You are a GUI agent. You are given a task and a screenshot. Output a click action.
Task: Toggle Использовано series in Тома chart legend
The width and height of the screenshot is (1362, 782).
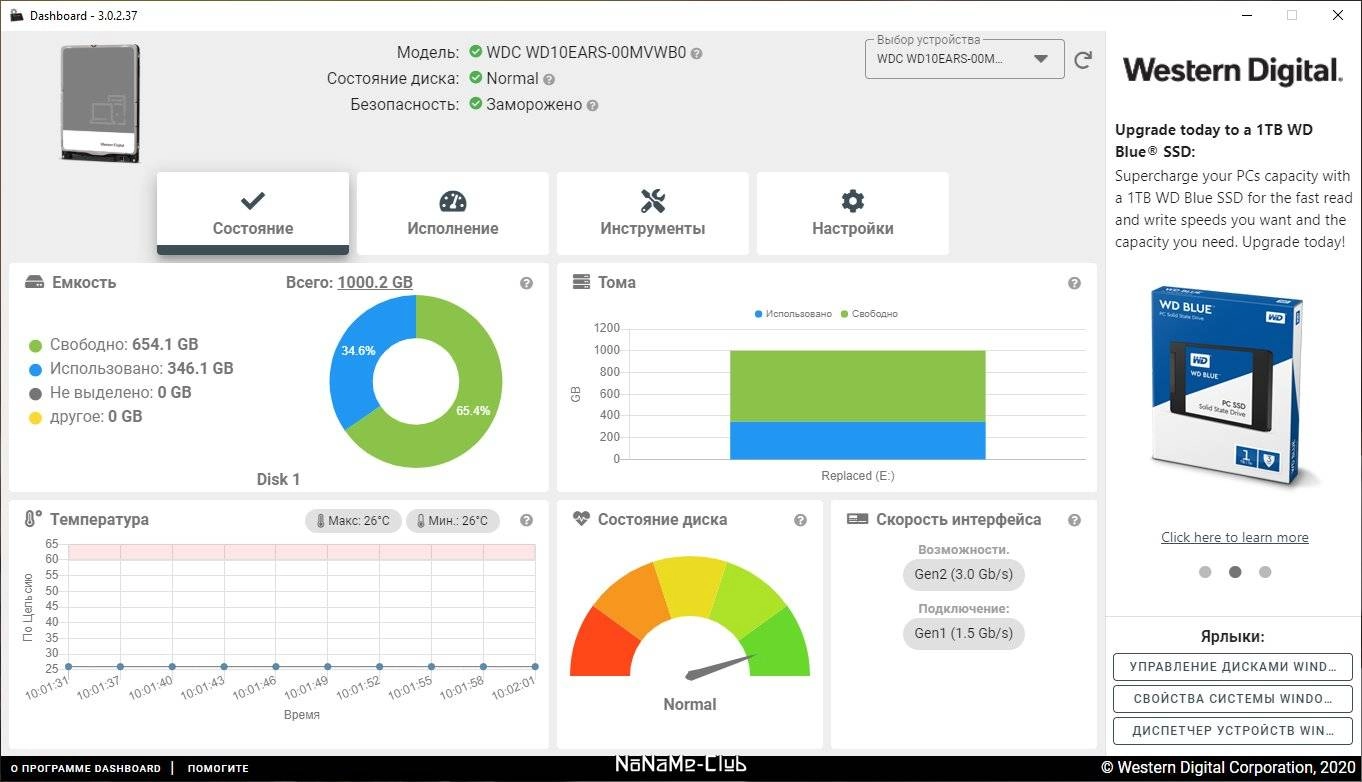point(793,314)
